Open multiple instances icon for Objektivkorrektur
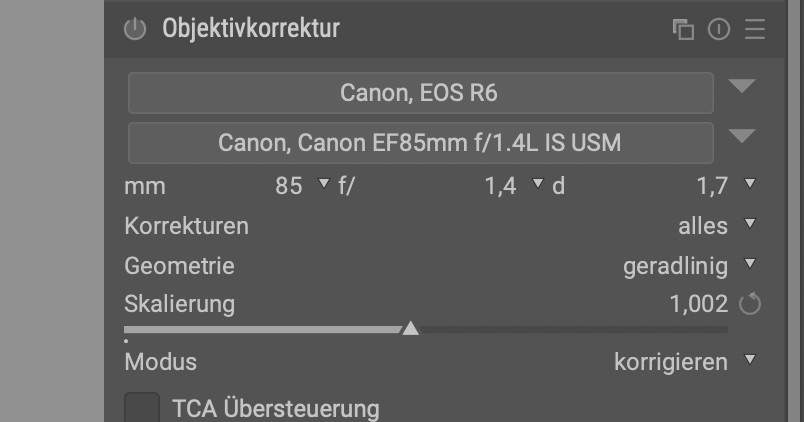Viewport: 804px width, 422px height. 683,30
